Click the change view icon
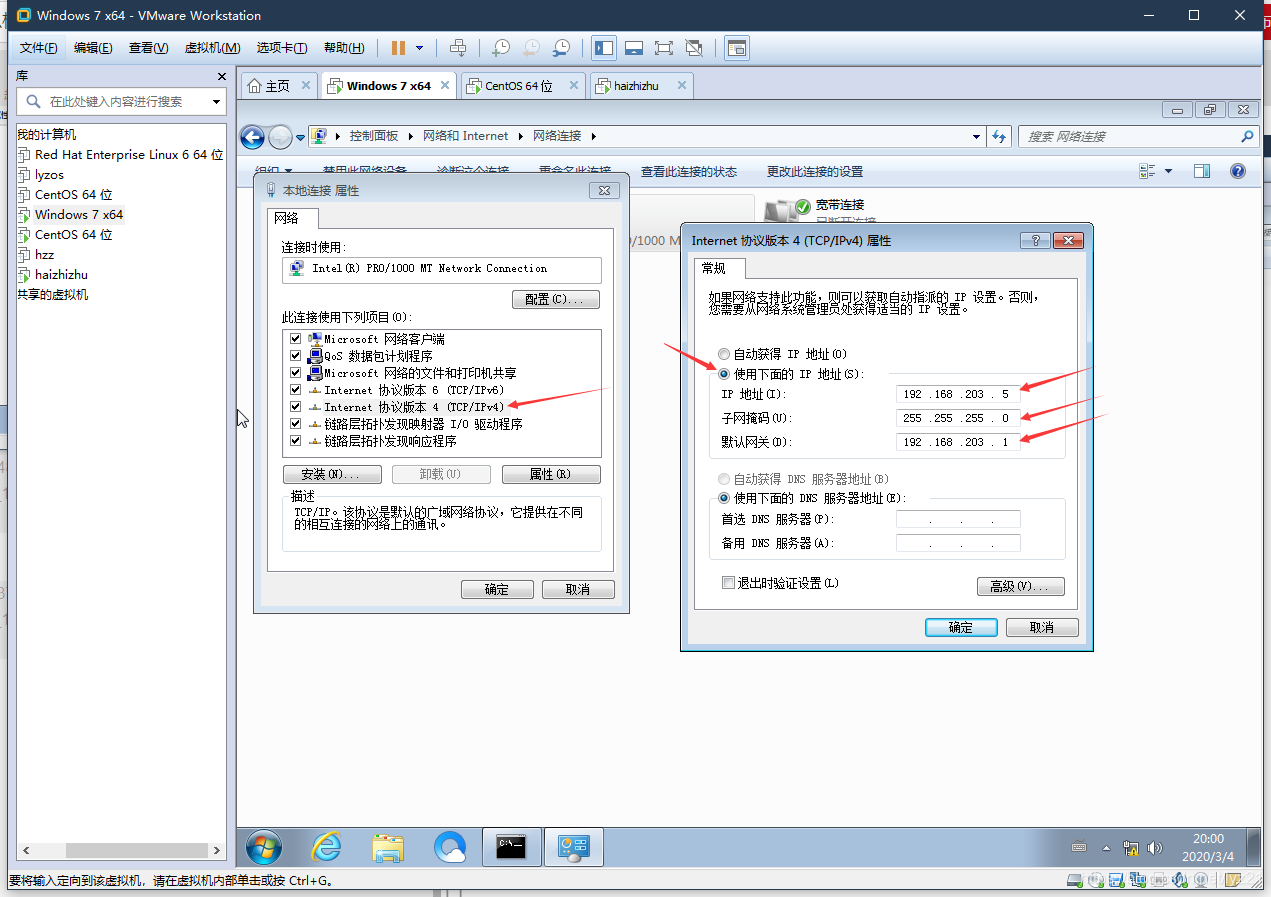Viewport: 1271px width, 897px height. [x=1147, y=171]
